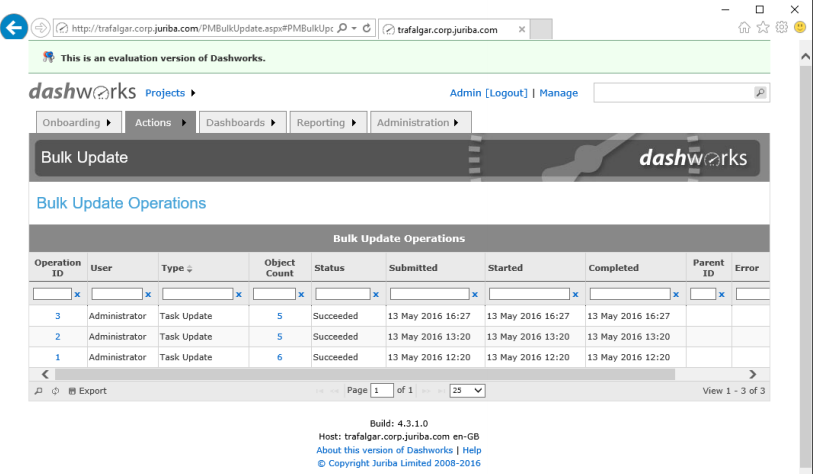Open the Help link in footer
813x474 pixels.
472,450
